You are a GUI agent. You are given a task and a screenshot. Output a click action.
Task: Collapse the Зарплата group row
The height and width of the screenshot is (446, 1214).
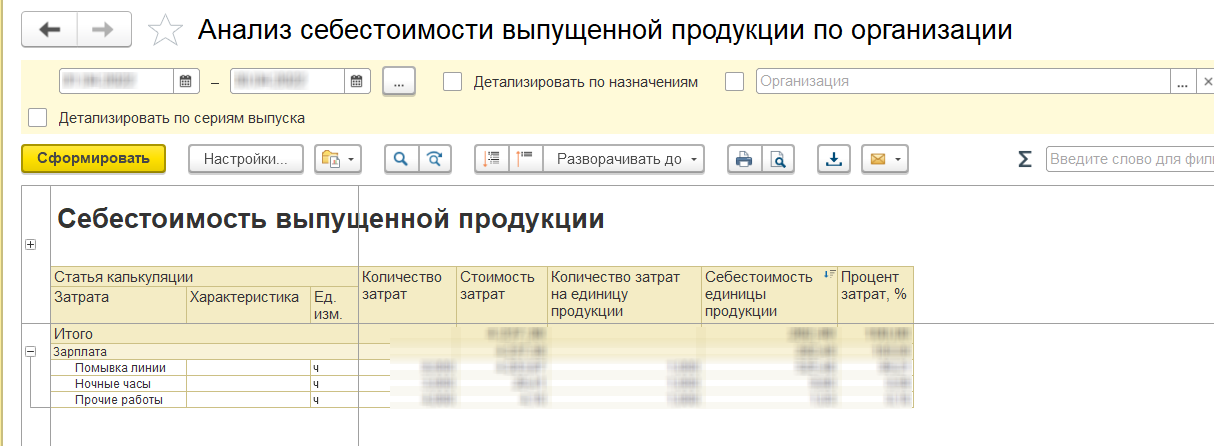tap(30, 352)
